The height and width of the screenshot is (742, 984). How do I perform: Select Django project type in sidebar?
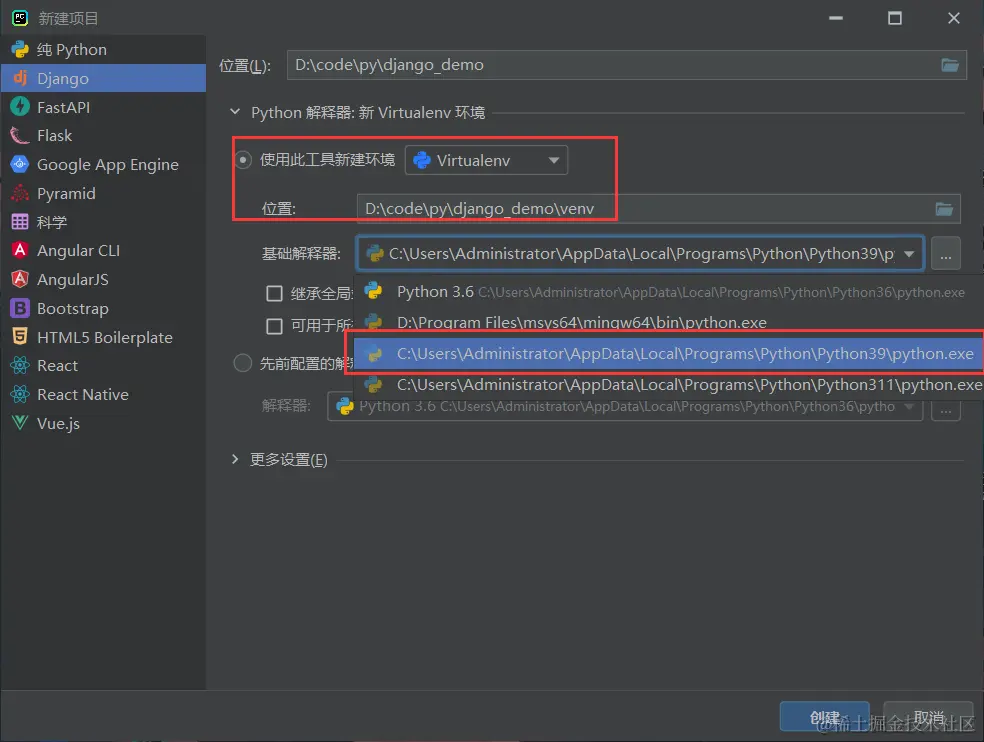[103, 78]
